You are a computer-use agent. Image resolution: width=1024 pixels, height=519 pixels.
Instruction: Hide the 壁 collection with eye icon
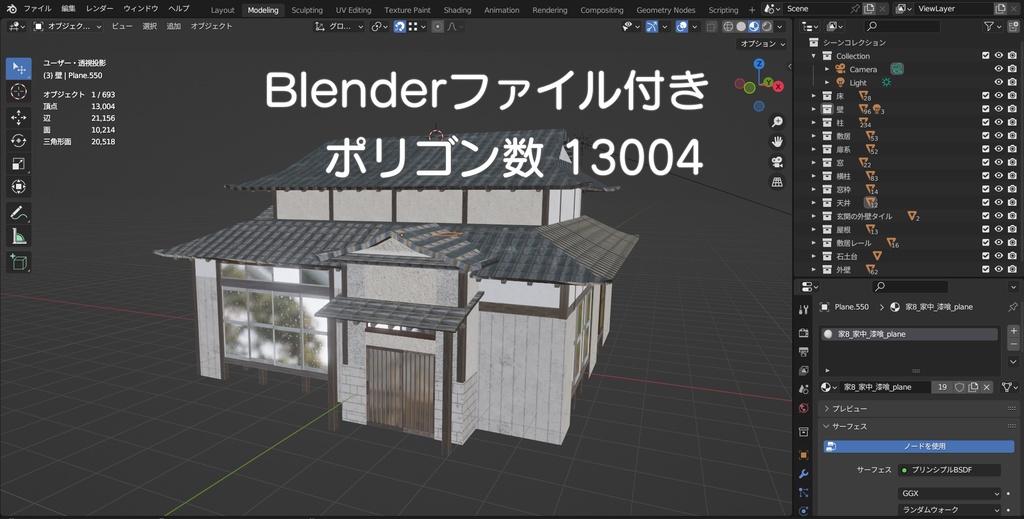999,109
